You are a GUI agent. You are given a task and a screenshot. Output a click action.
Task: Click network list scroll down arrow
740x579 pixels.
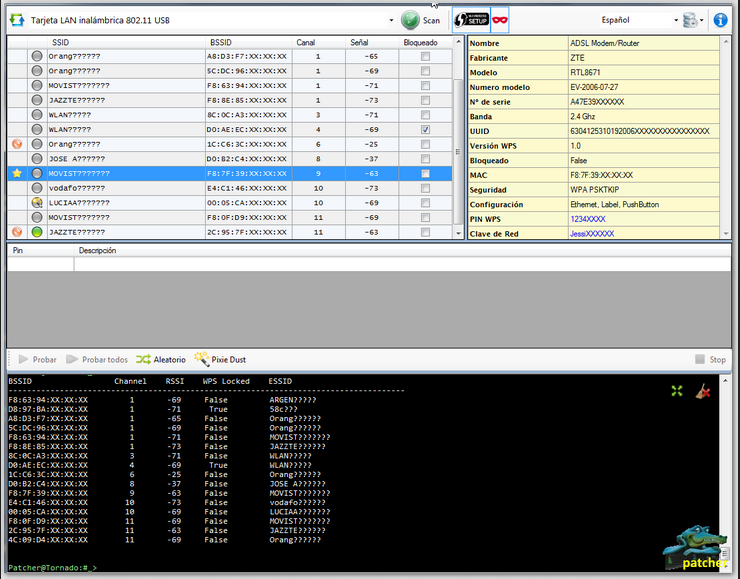pos(458,233)
